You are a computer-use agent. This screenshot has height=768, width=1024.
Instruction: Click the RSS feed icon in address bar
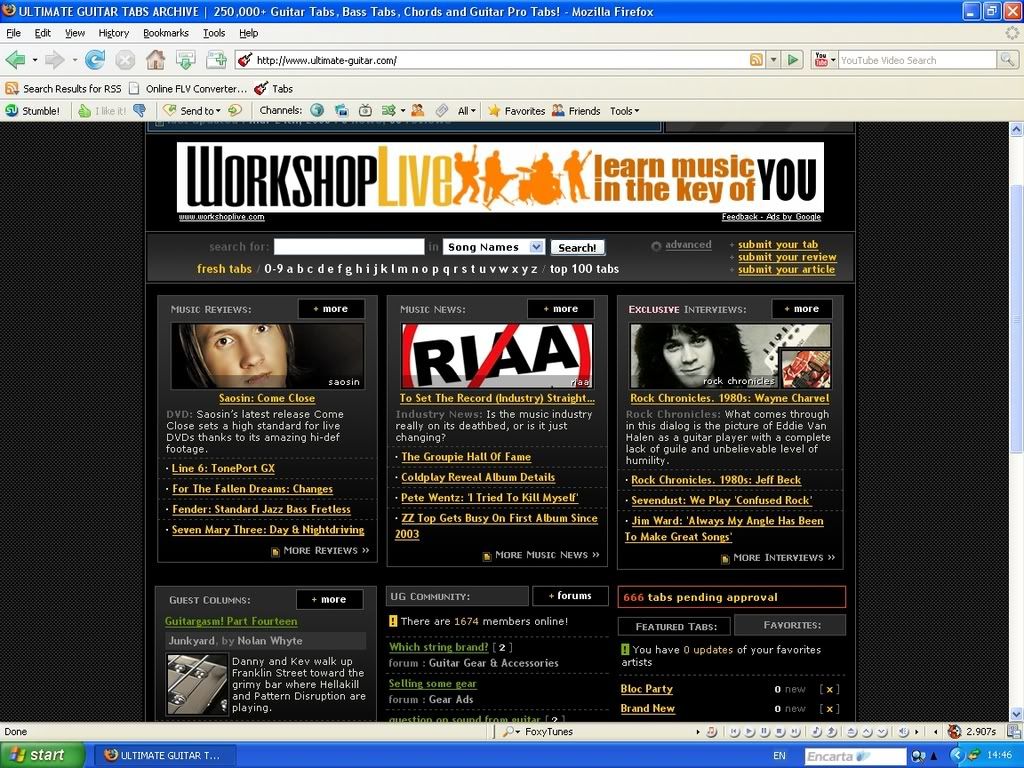756,60
